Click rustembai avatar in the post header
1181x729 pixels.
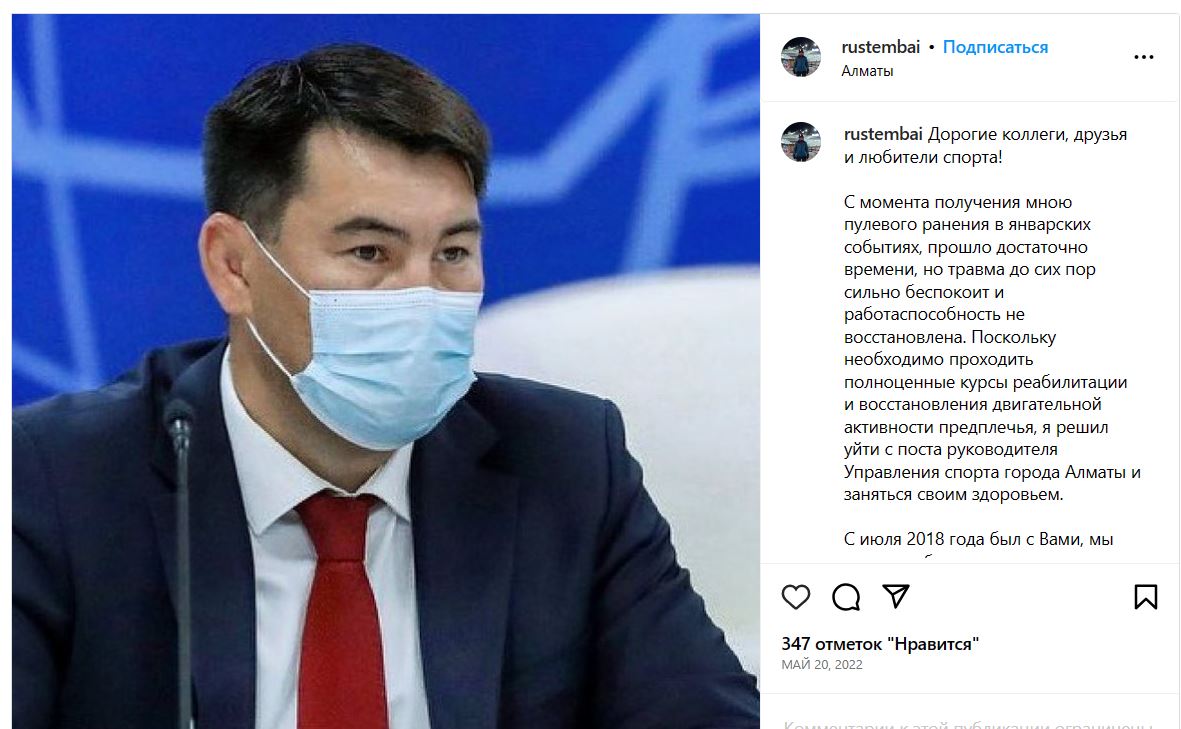tap(801, 56)
